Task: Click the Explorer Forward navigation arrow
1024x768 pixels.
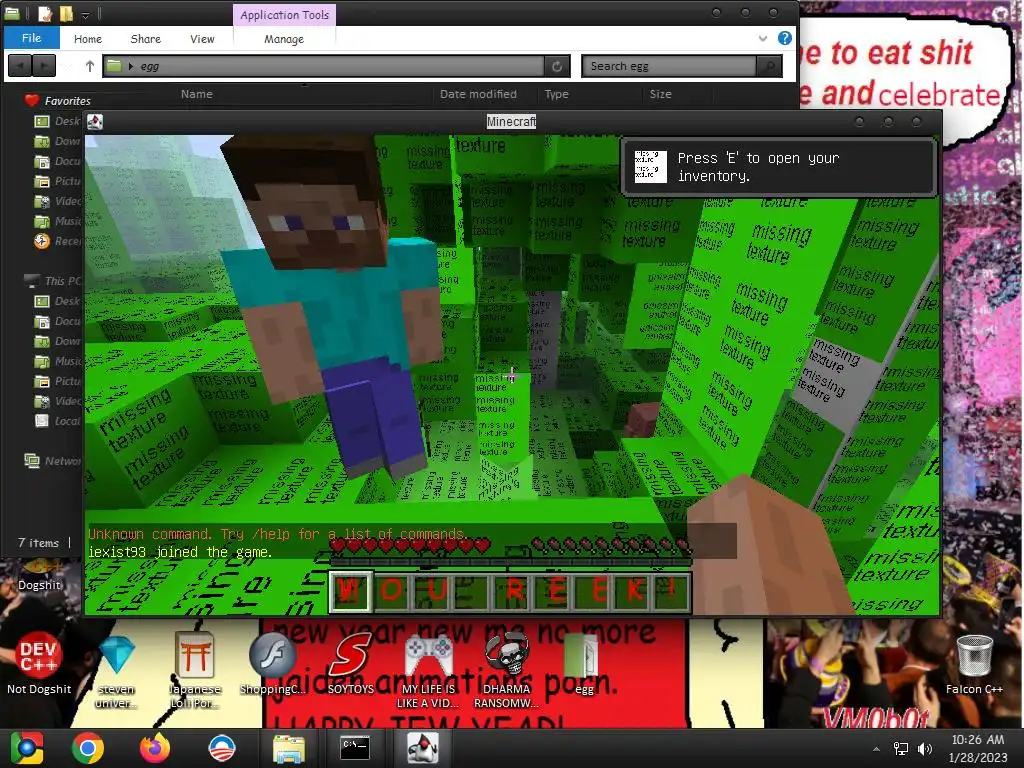Action: [x=44, y=66]
